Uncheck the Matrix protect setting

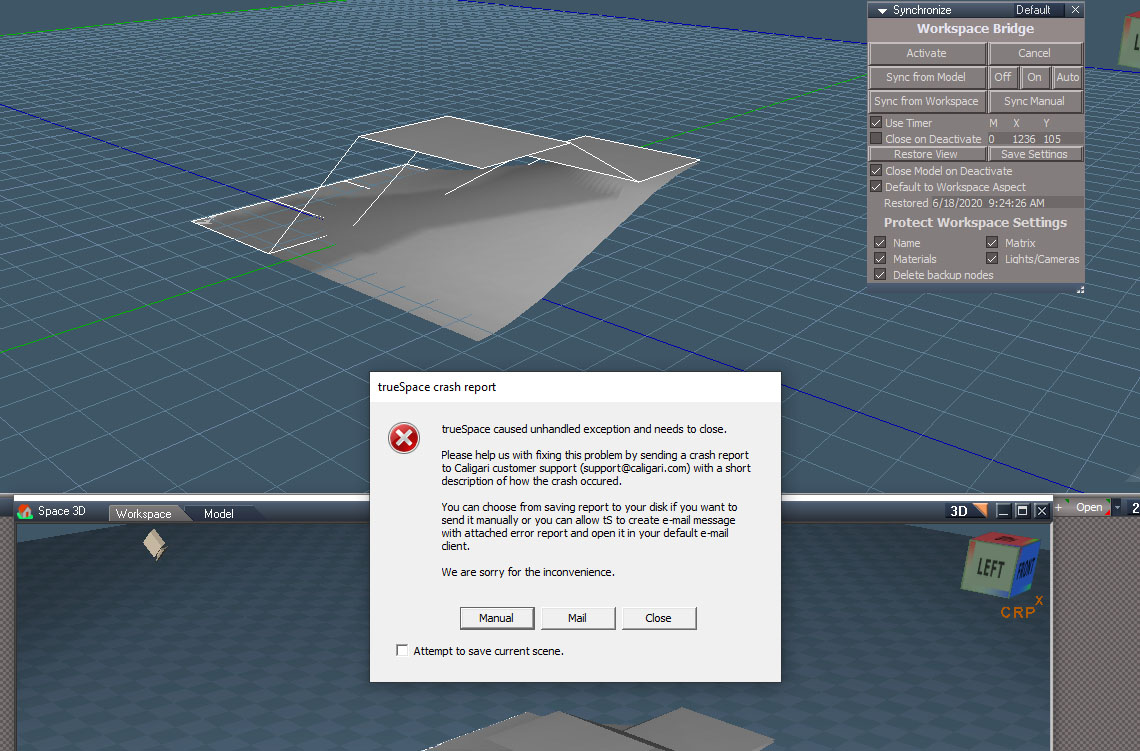coord(992,242)
